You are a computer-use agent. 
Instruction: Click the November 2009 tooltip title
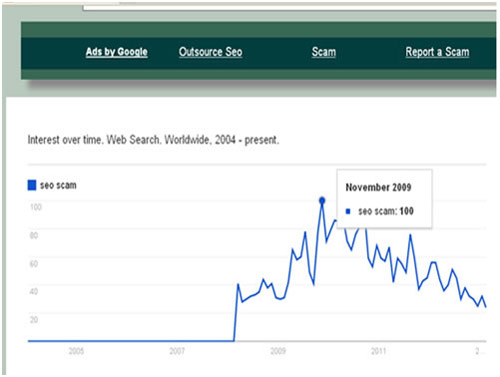point(378,187)
